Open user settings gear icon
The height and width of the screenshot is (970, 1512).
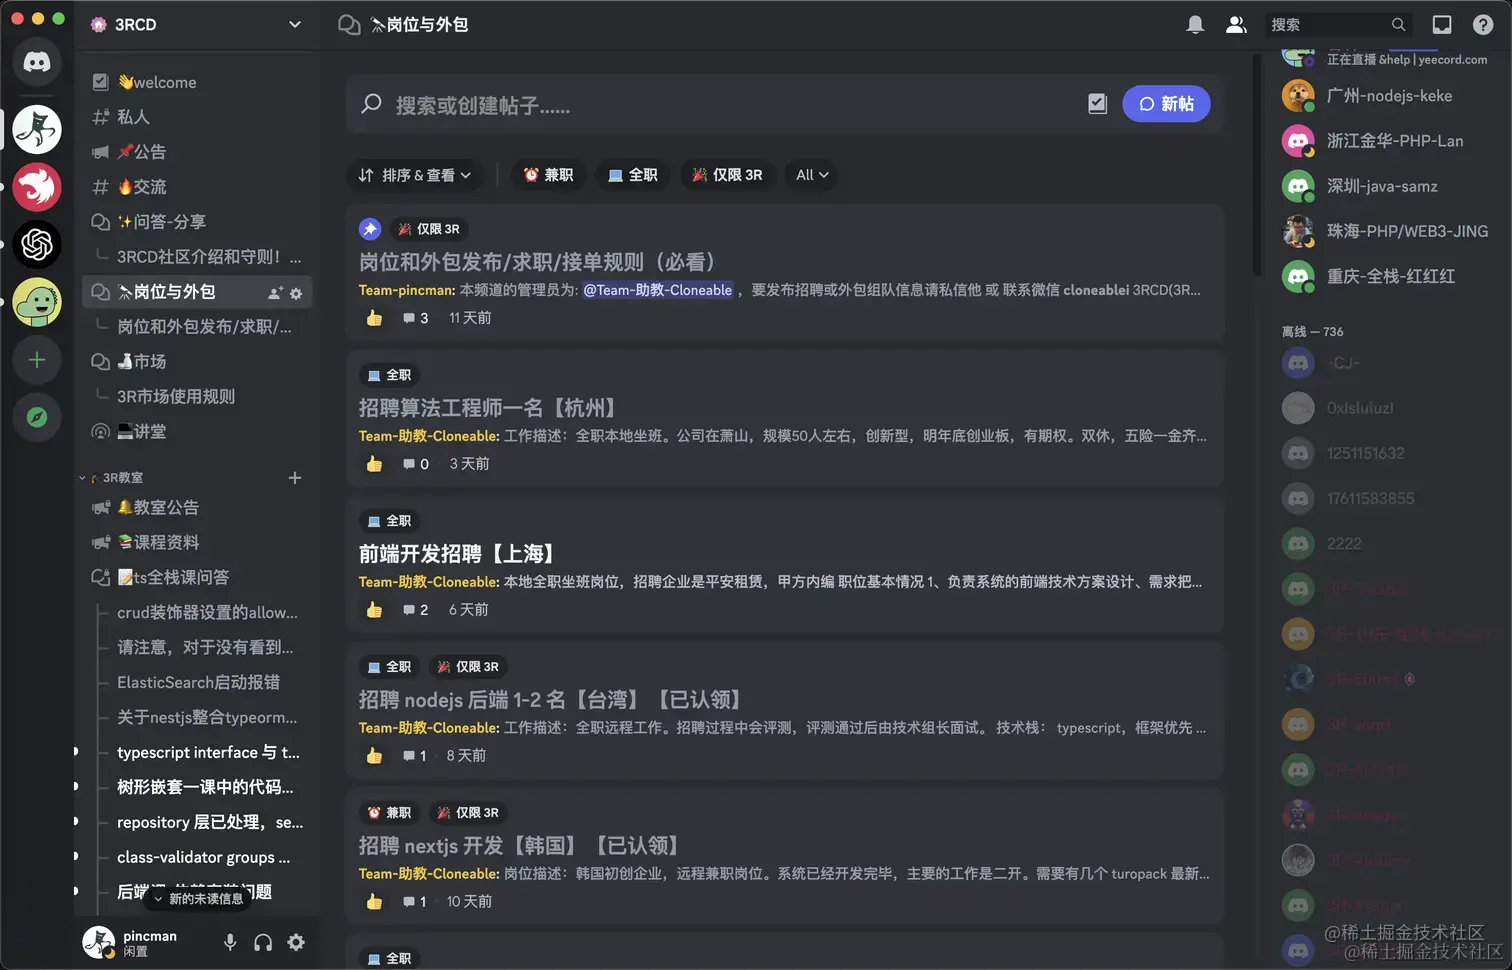(x=296, y=942)
